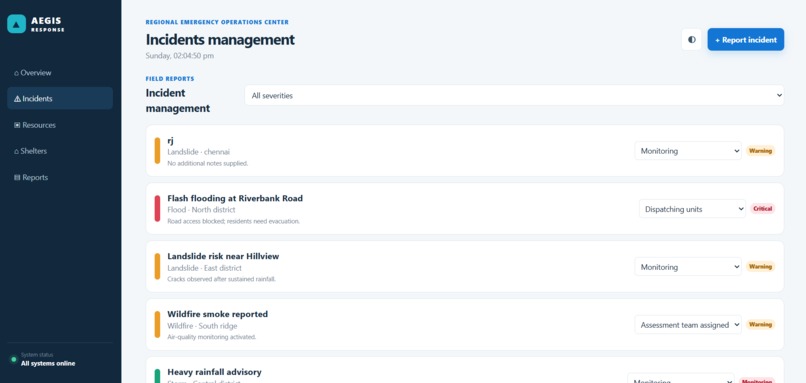806x383 pixels.
Task: Click the 'rj' incident title
Action: (171, 140)
